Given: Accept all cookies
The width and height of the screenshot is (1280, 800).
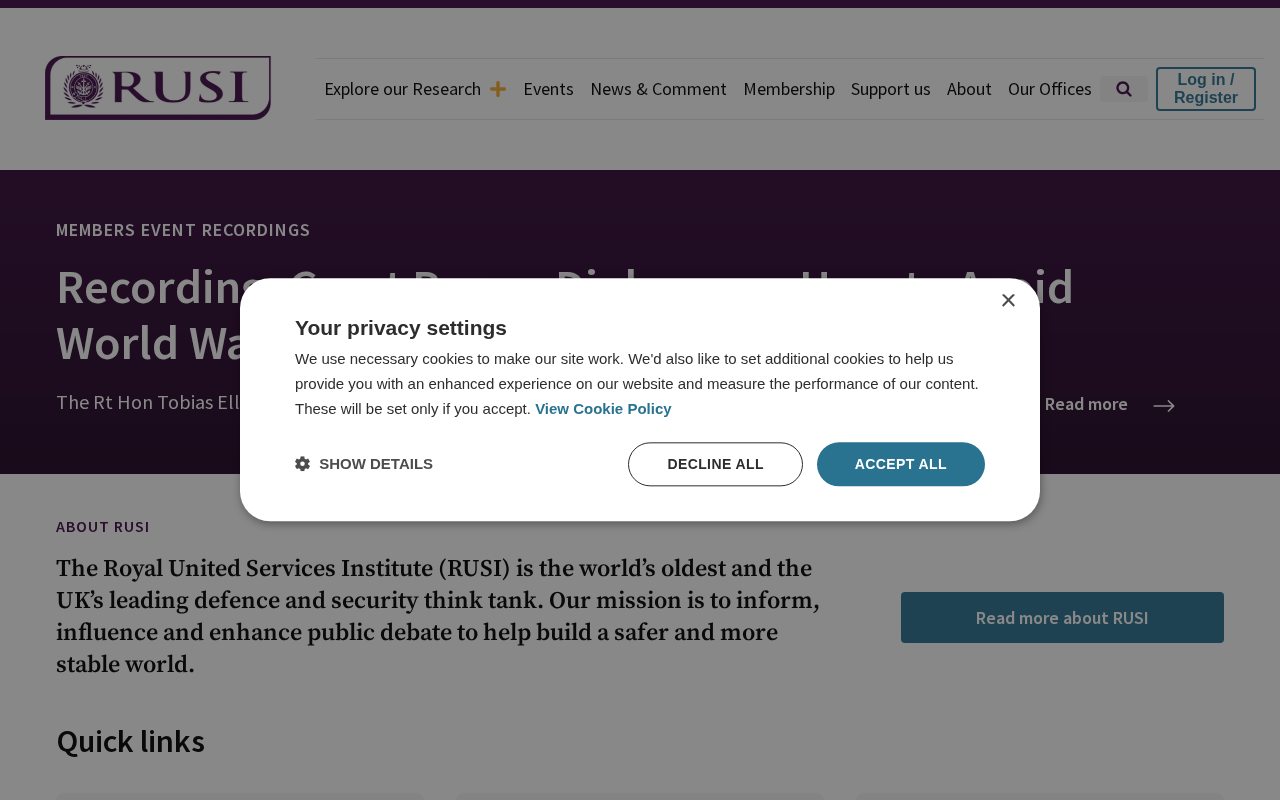Looking at the screenshot, I should pos(901,464).
